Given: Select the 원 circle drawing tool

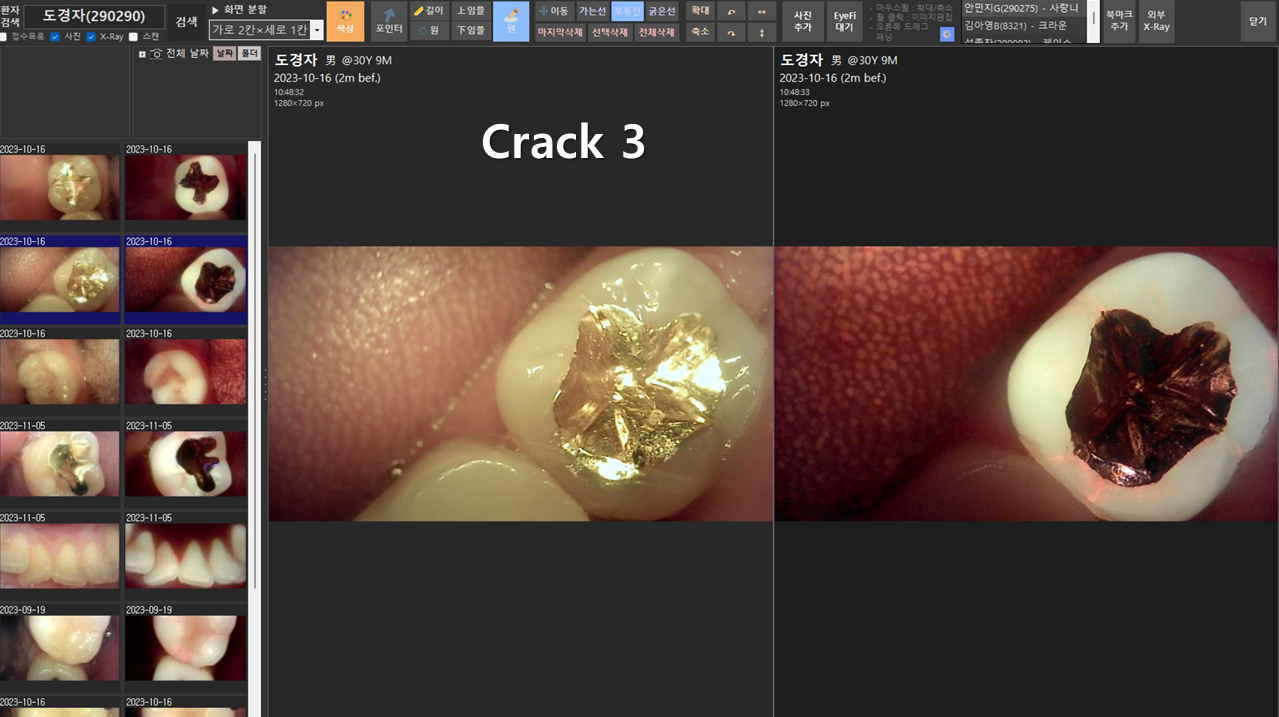Looking at the screenshot, I should pyautogui.click(x=429, y=31).
